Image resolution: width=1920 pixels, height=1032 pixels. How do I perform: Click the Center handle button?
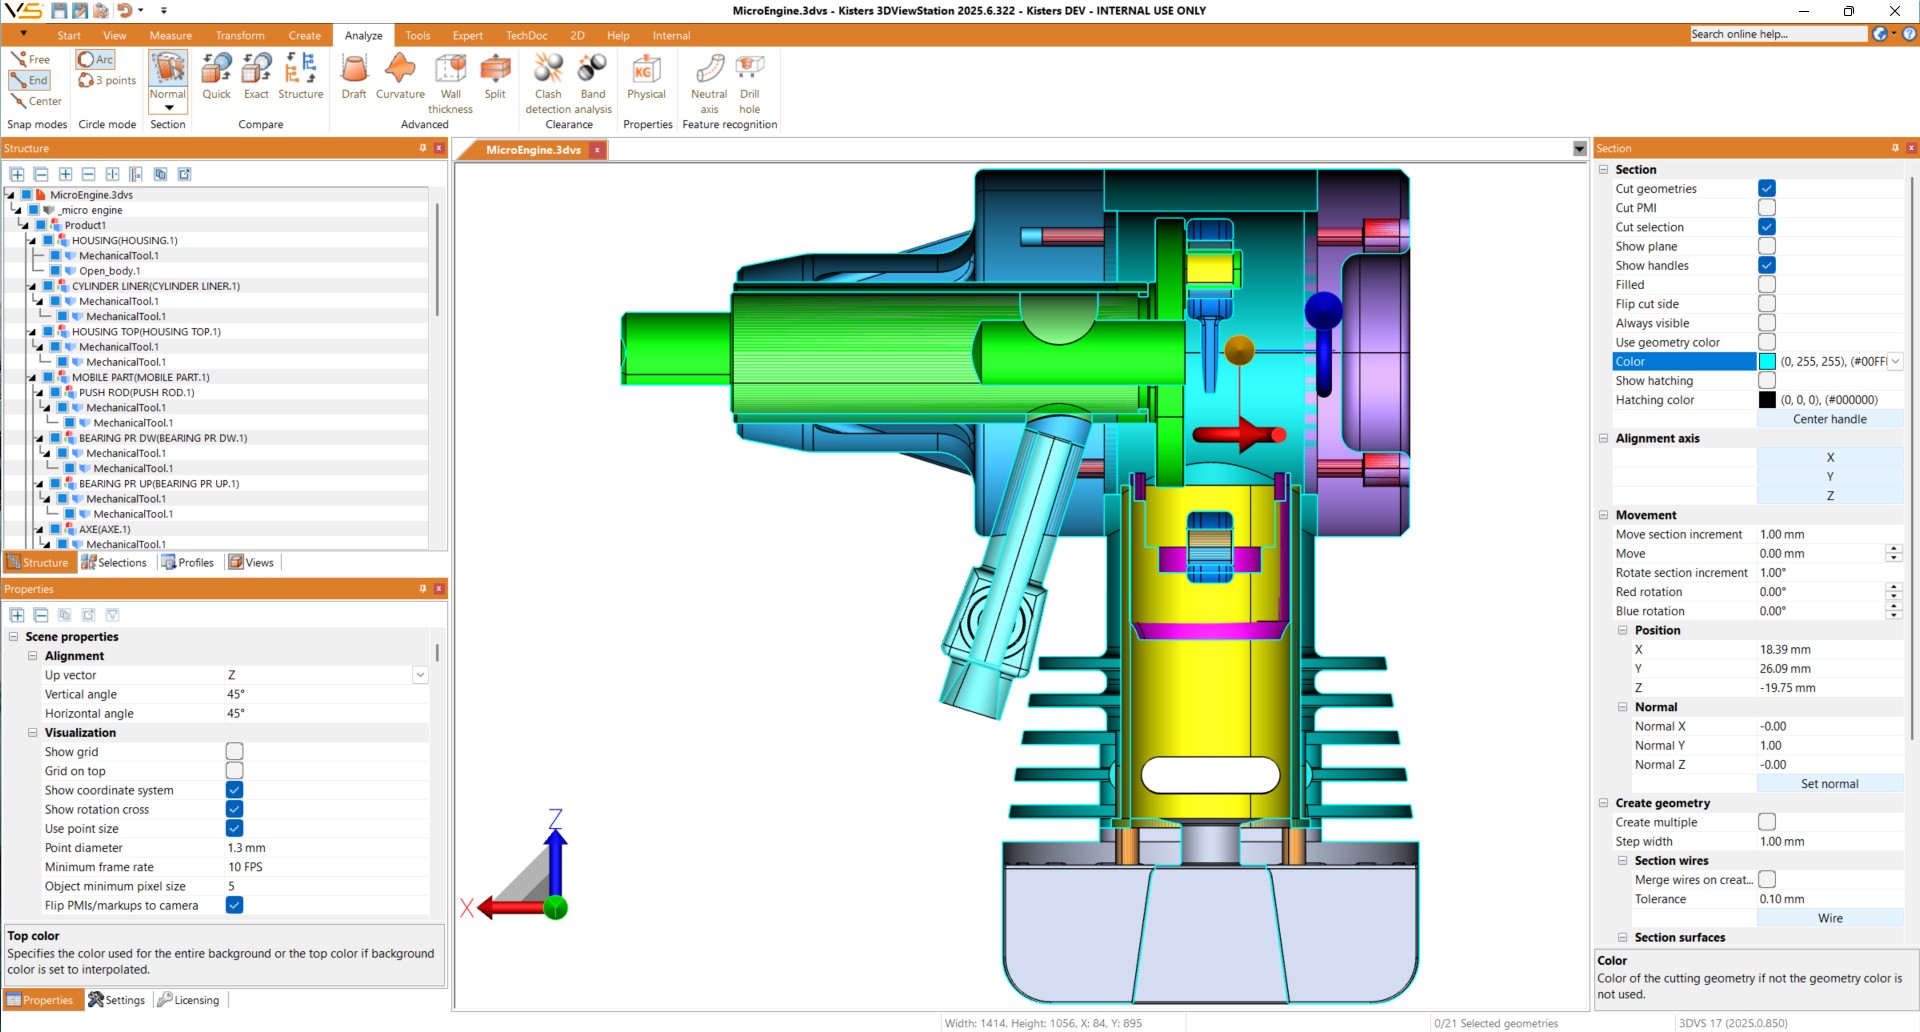[1829, 420]
